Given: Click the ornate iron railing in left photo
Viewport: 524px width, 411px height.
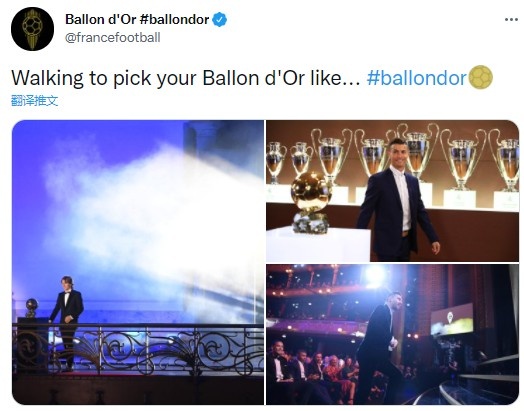Looking at the screenshot, I should [138, 349].
